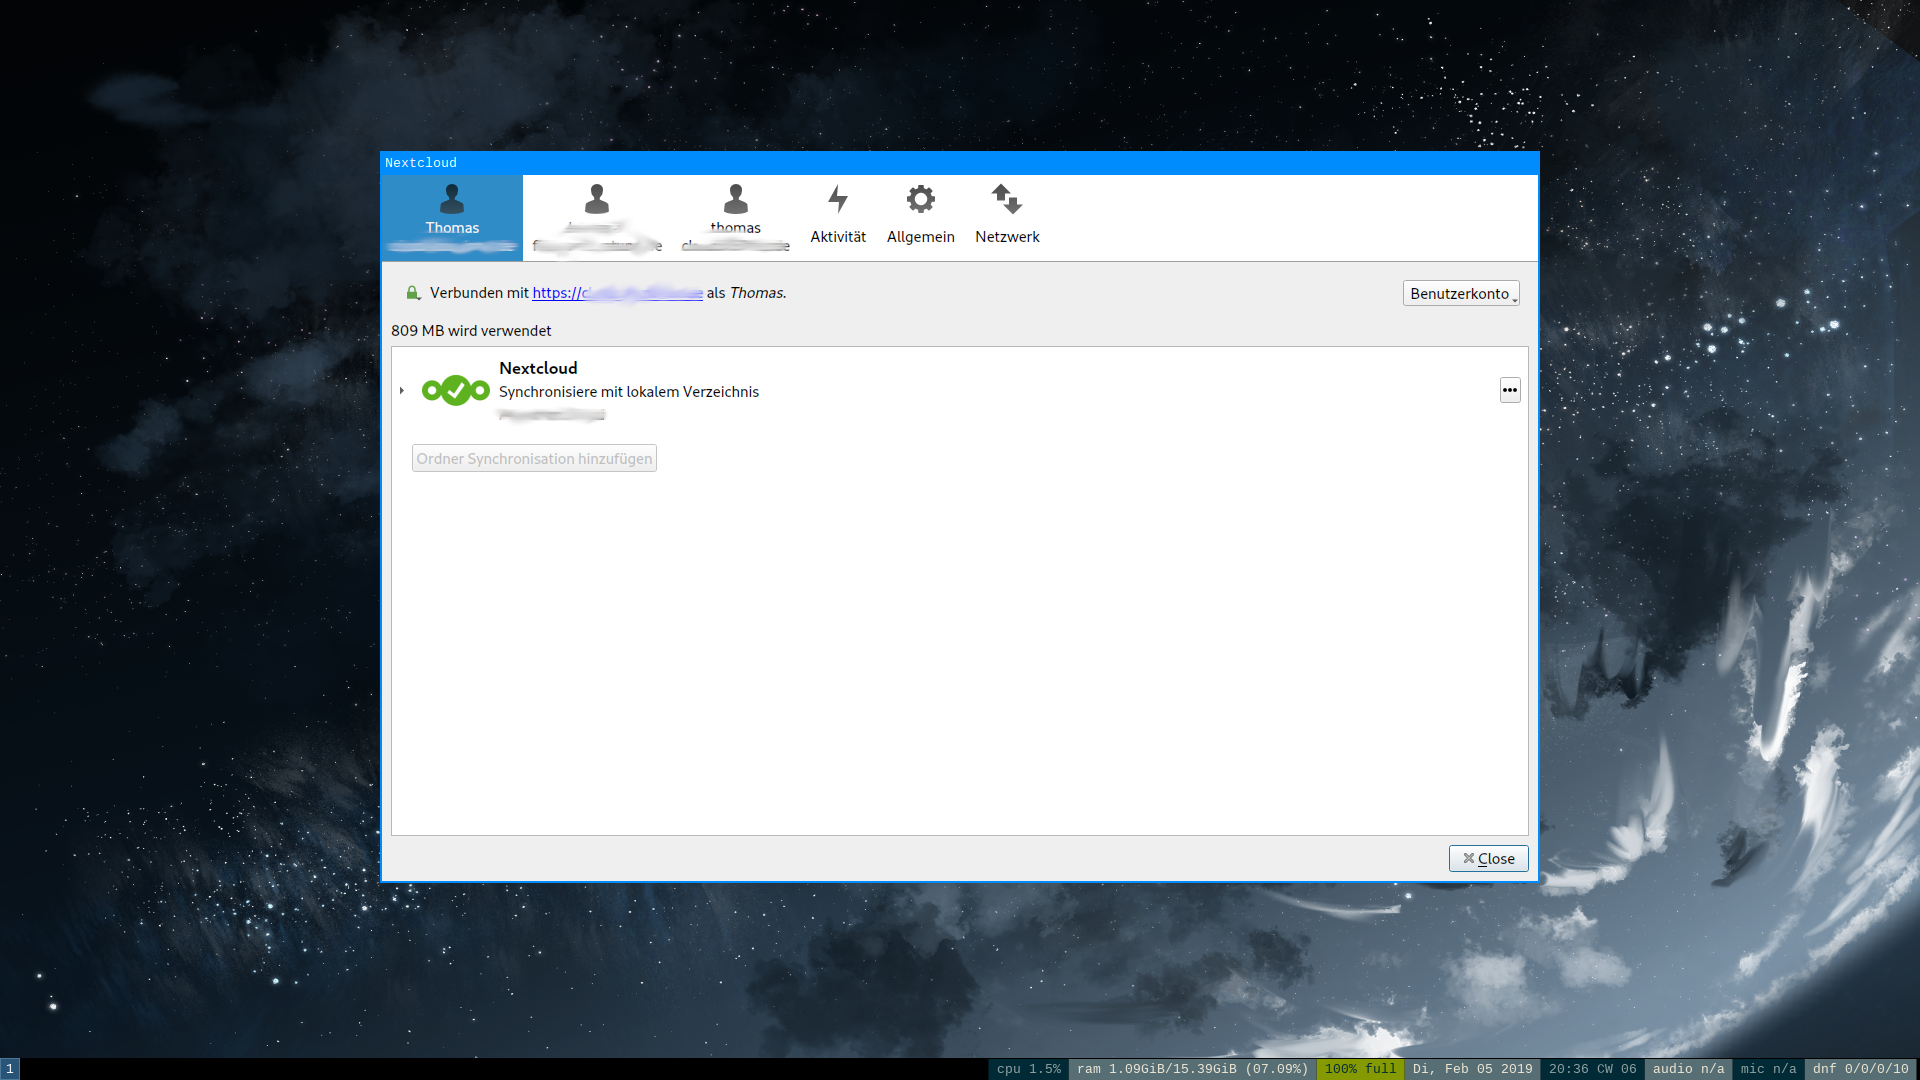The image size is (1920, 1080).
Task: Select the Thomas account tab
Action: (x=452, y=218)
